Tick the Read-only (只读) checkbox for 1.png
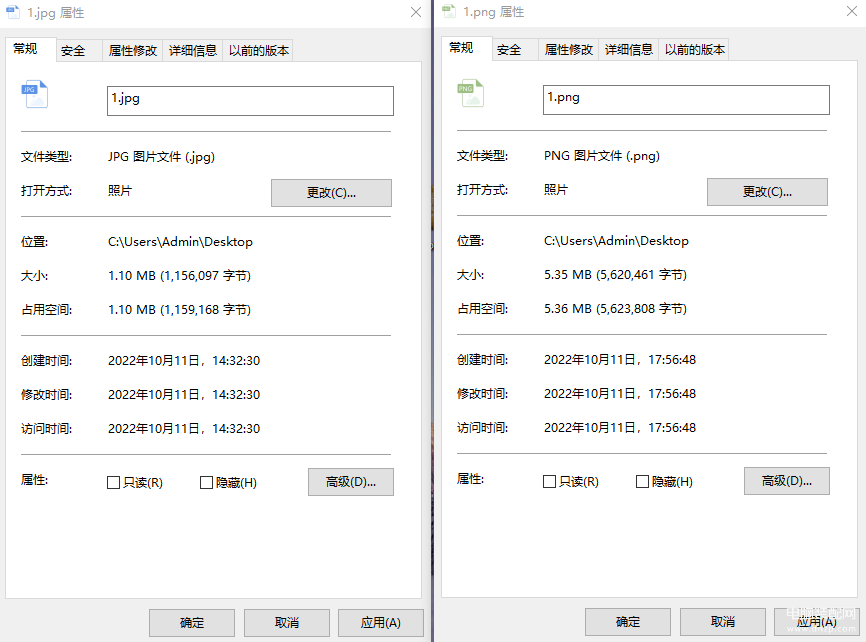 [x=549, y=482]
